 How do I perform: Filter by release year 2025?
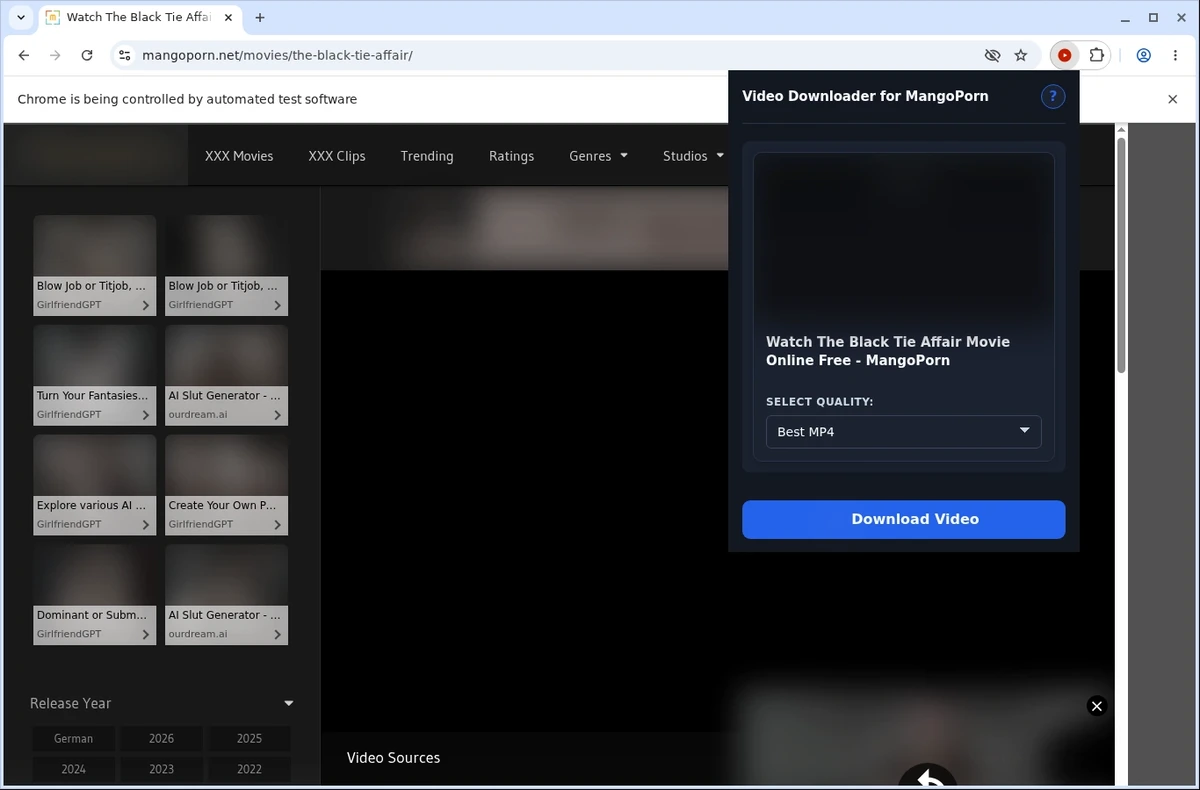(249, 738)
